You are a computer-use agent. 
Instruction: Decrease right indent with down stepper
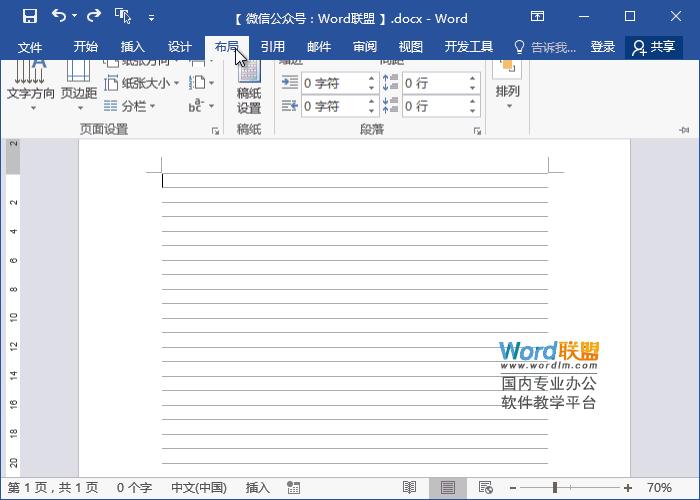click(x=371, y=112)
